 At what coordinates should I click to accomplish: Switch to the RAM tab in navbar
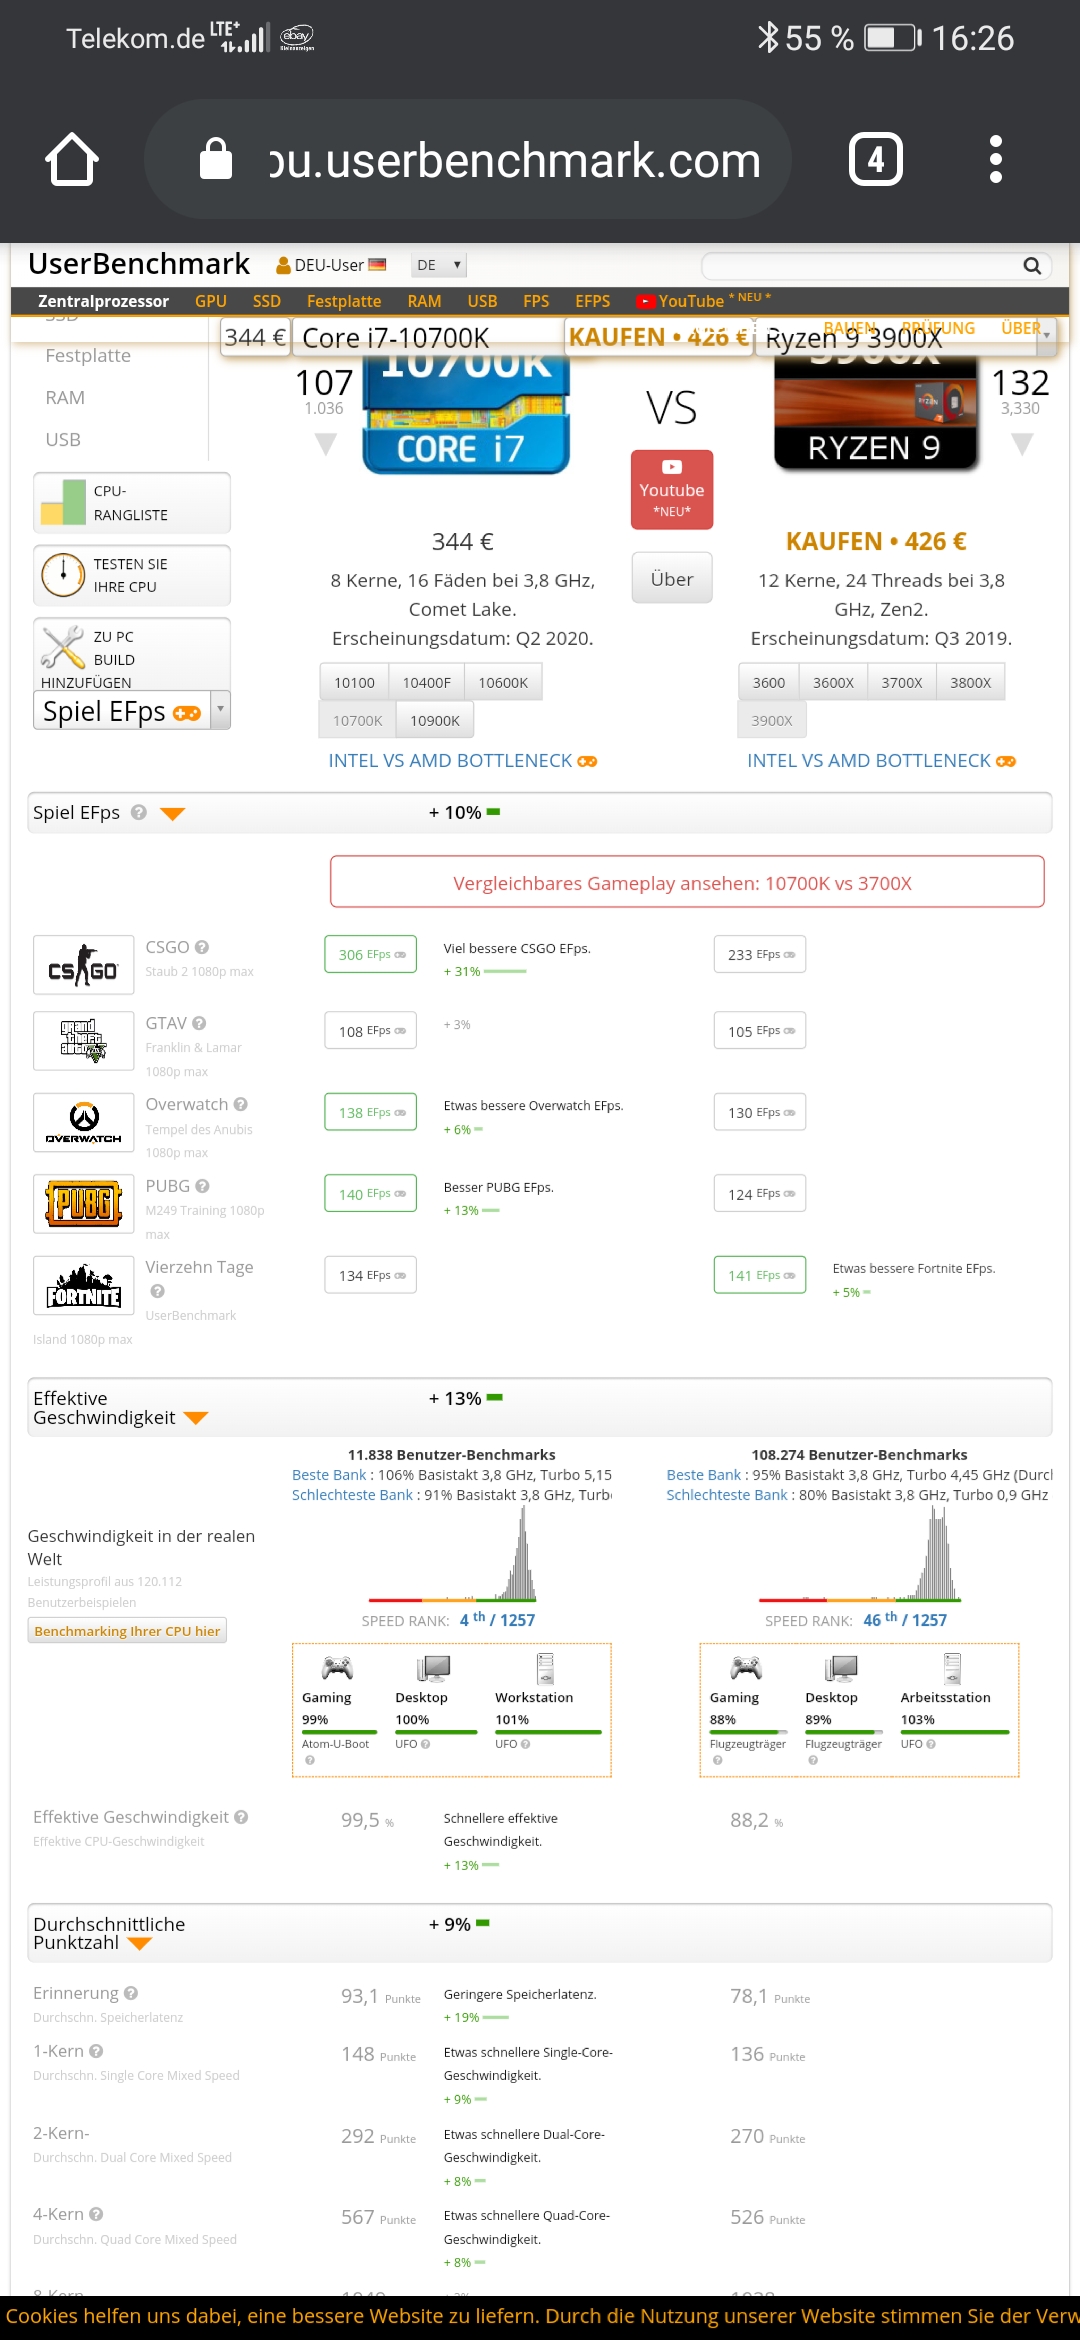pos(424,301)
